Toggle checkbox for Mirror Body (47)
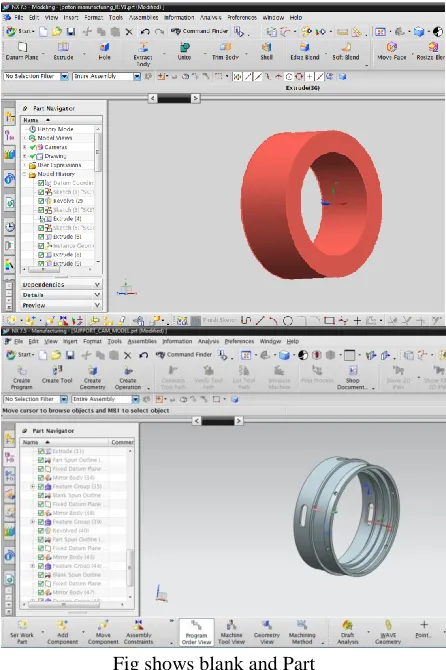The width and height of the screenshot is (446, 670). click(x=41, y=592)
